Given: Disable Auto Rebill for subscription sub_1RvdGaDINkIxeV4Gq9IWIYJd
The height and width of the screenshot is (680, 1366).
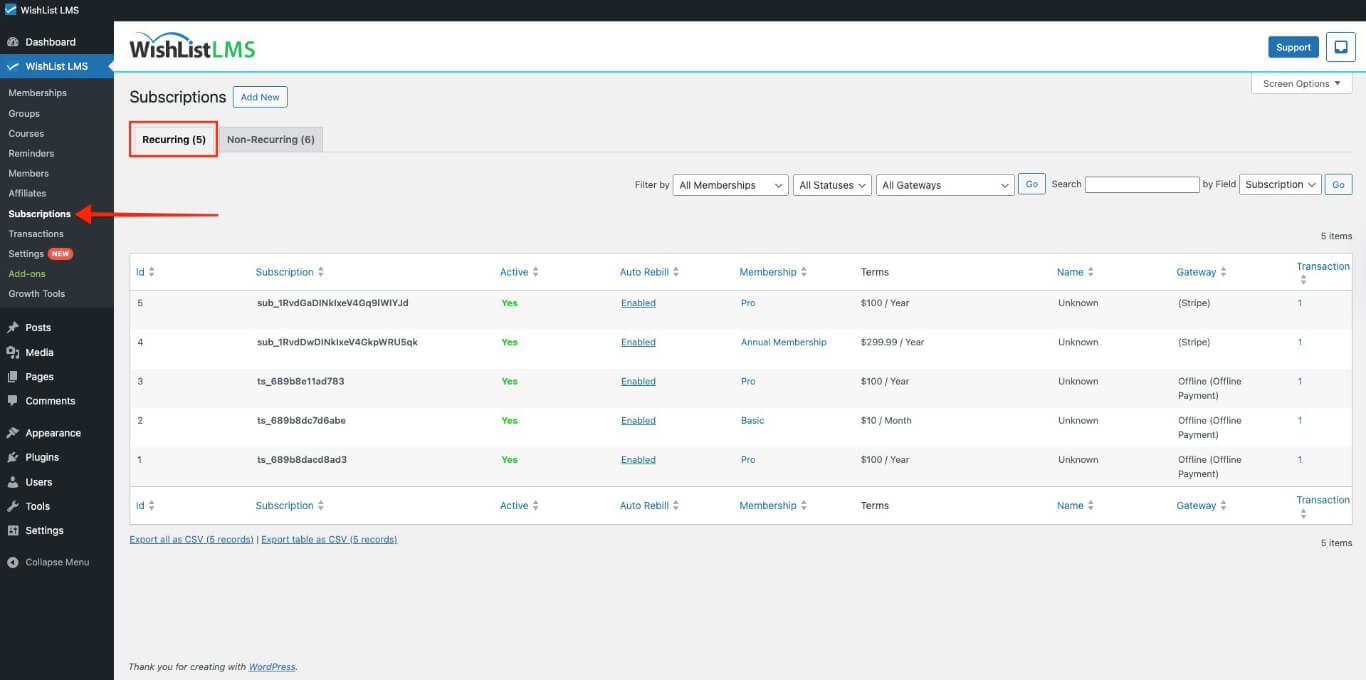Looking at the screenshot, I should [x=638, y=302].
